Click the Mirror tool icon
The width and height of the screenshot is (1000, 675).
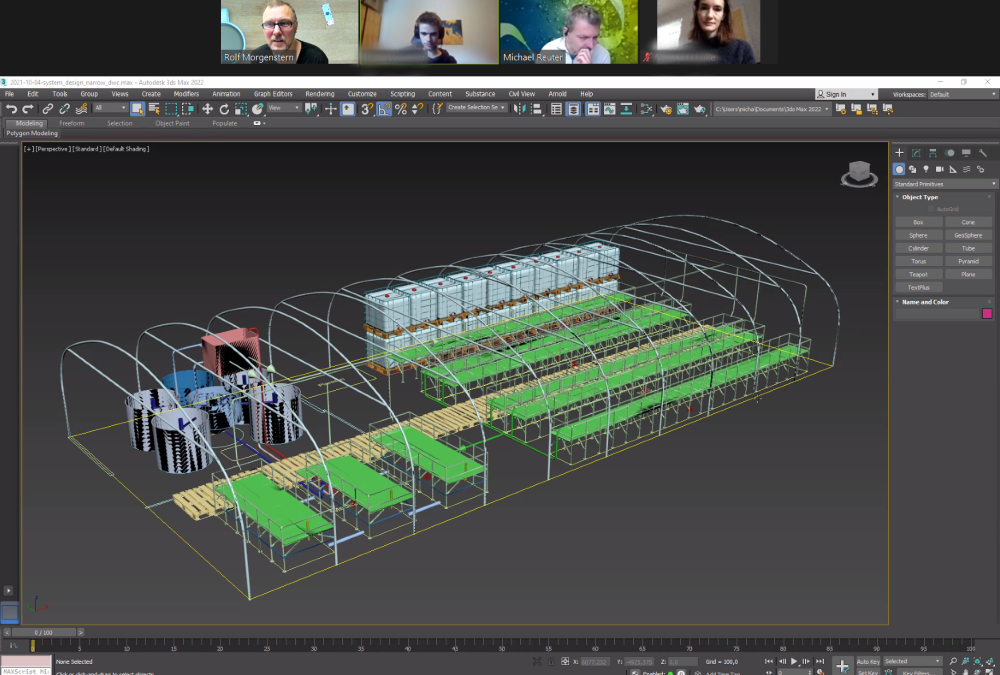(x=519, y=109)
